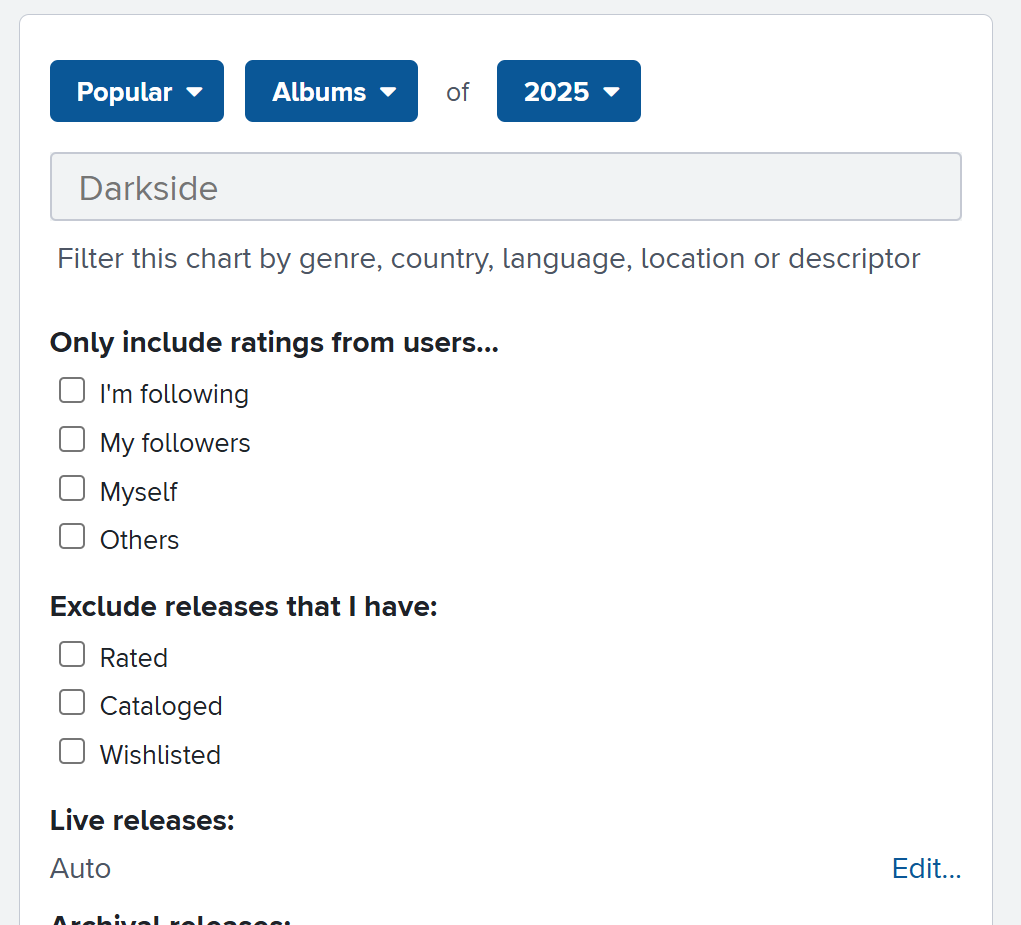
Task: Focus the Darkside filter input field
Action: 506,187
